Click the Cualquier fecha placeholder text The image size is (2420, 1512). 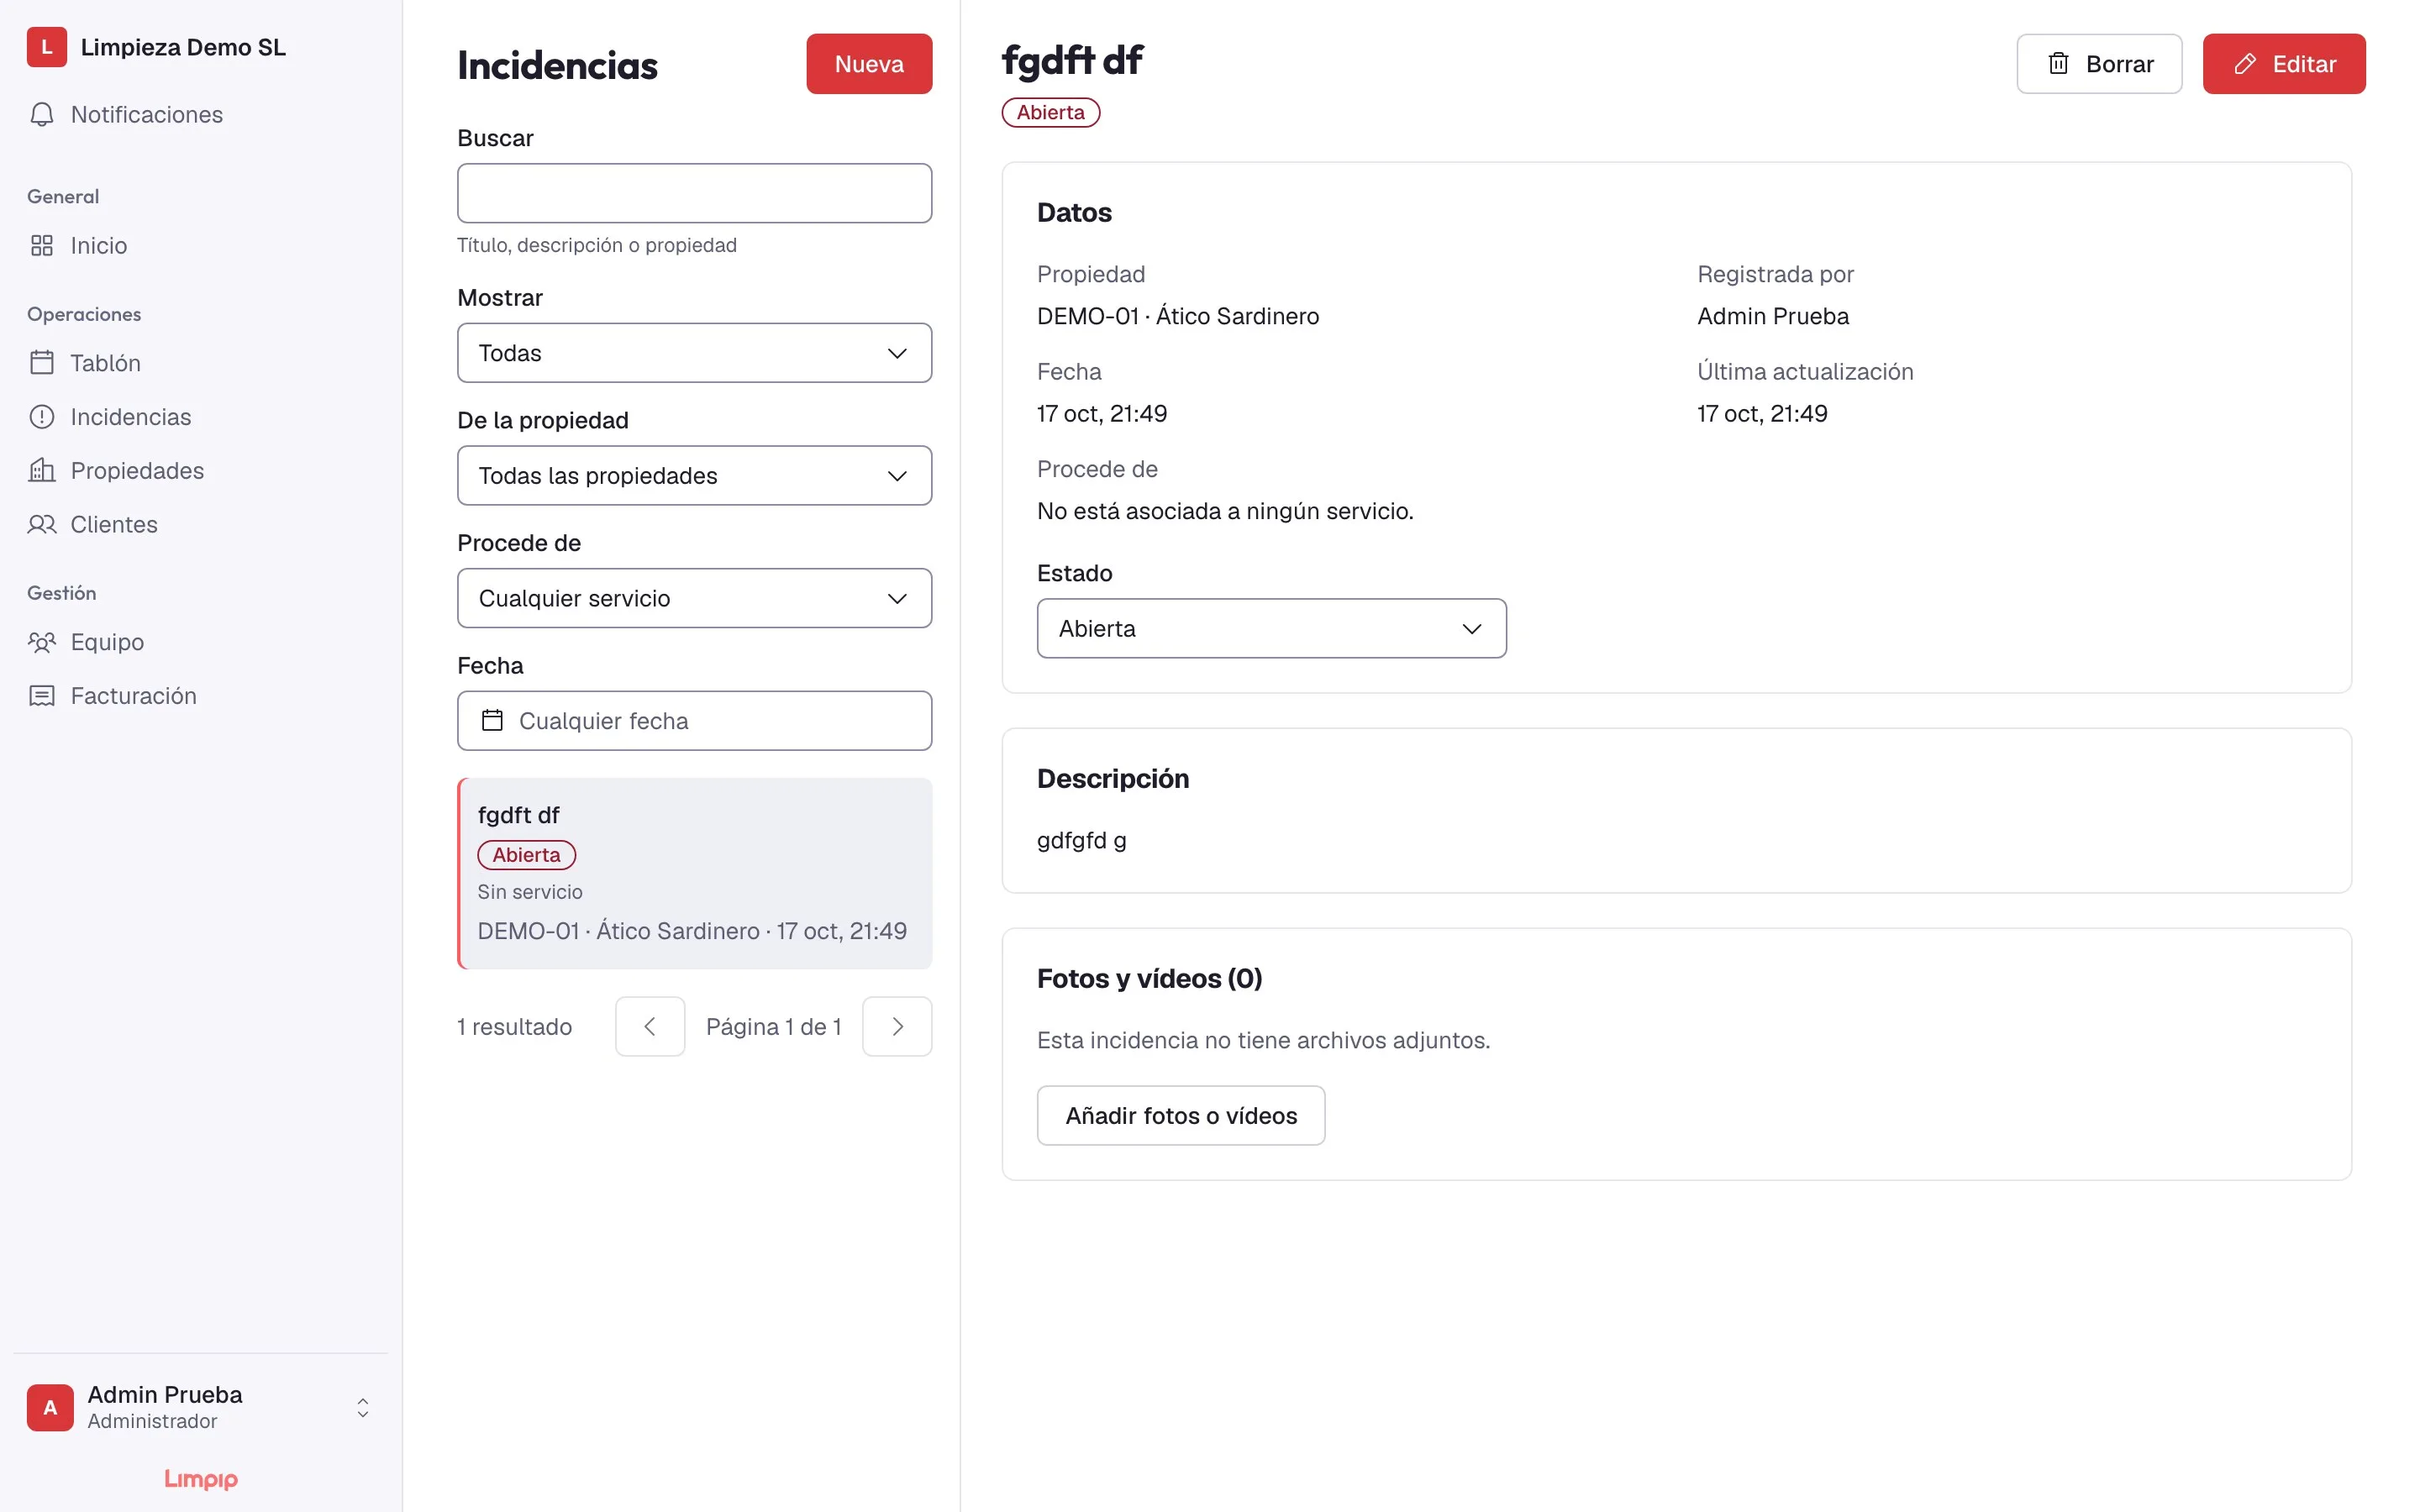click(x=603, y=721)
